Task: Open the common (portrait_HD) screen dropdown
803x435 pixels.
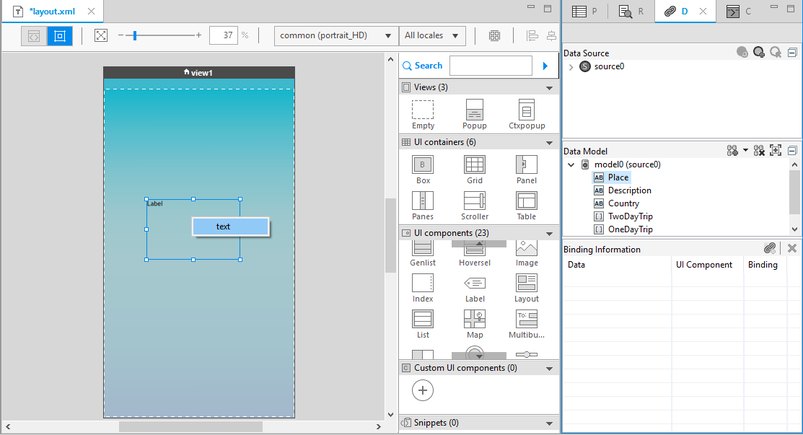Action: click(335, 35)
